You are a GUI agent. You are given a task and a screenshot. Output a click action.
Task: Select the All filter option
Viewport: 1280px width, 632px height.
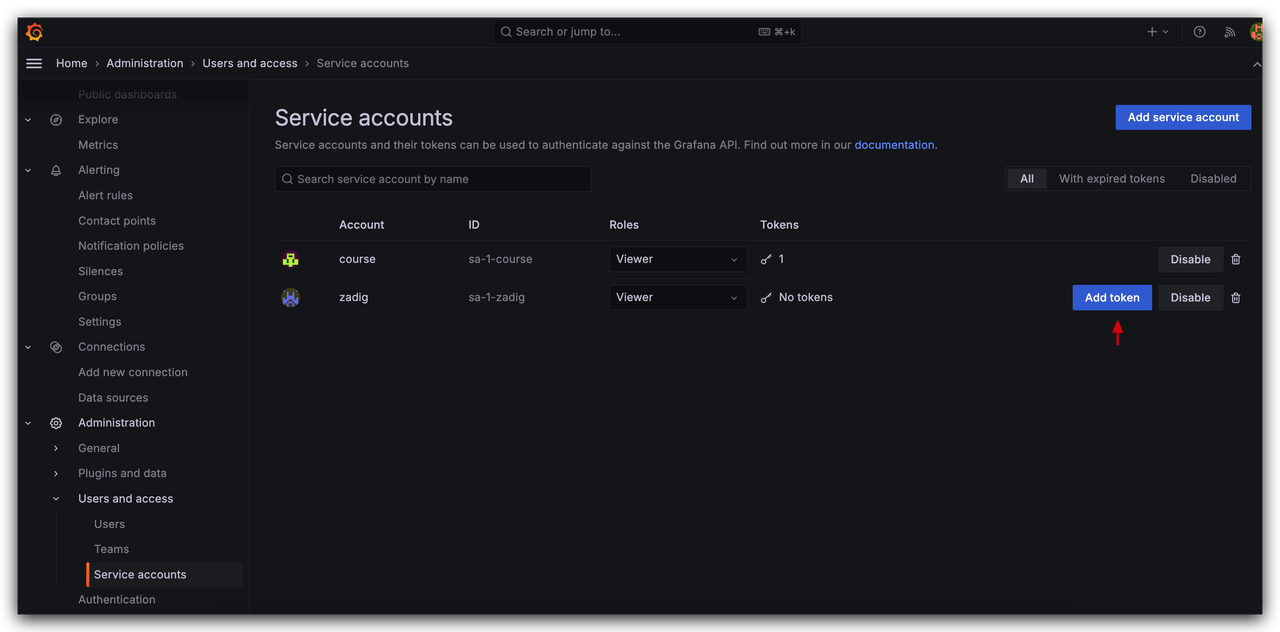(1027, 179)
